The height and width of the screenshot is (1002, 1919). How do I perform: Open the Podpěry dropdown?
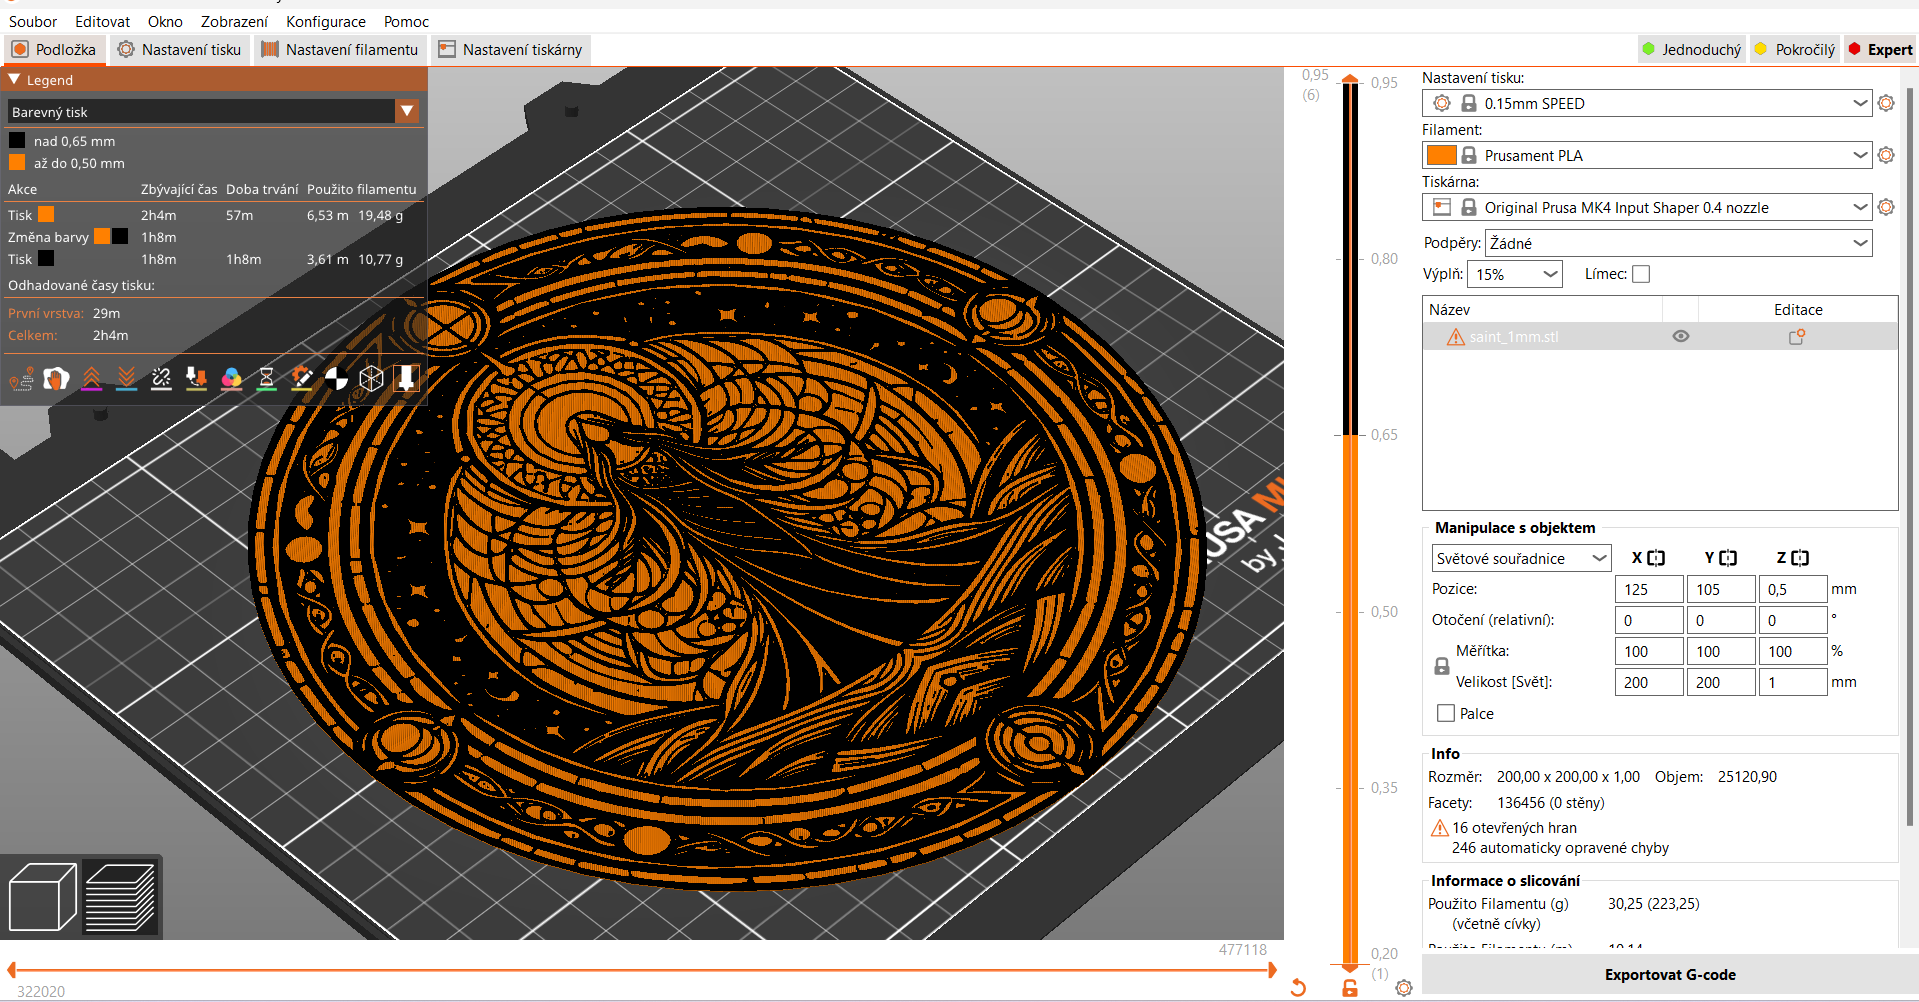pos(1678,243)
